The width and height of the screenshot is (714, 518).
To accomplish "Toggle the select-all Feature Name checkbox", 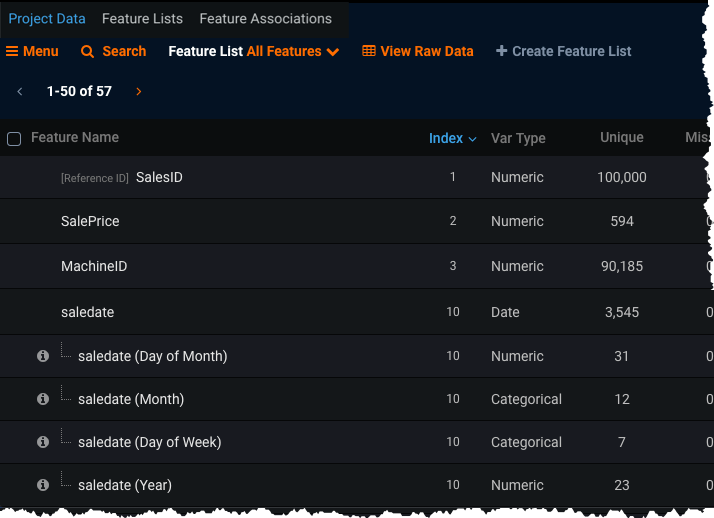I will coord(14,139).
